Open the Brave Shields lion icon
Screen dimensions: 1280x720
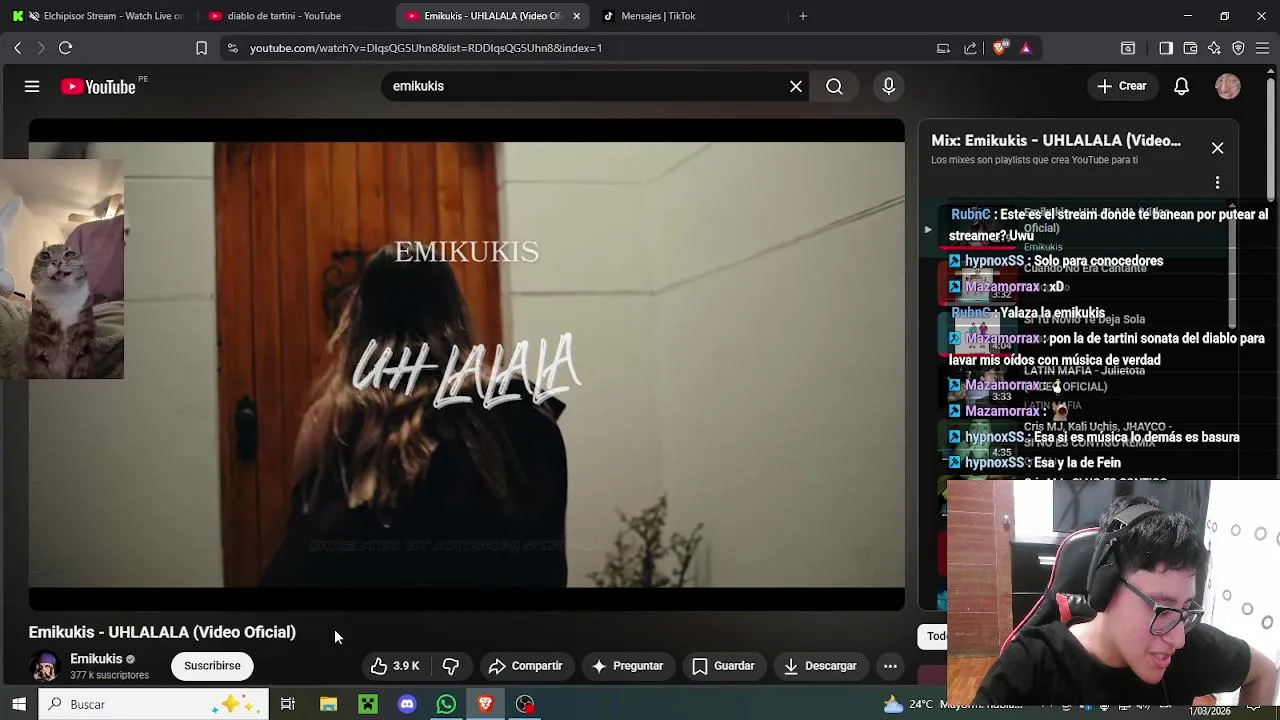[999, 48]
